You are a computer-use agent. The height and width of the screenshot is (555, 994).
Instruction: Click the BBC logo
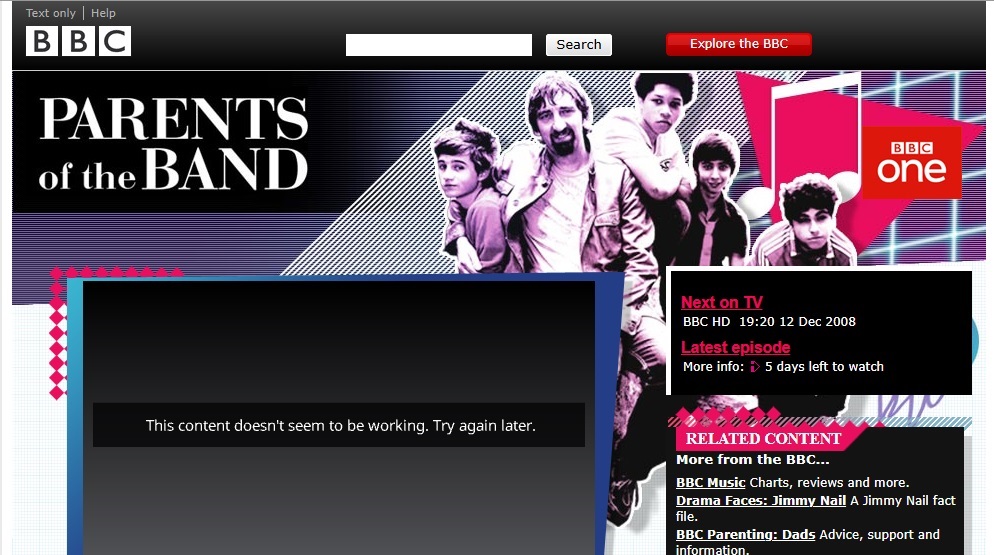pos(78,41)
